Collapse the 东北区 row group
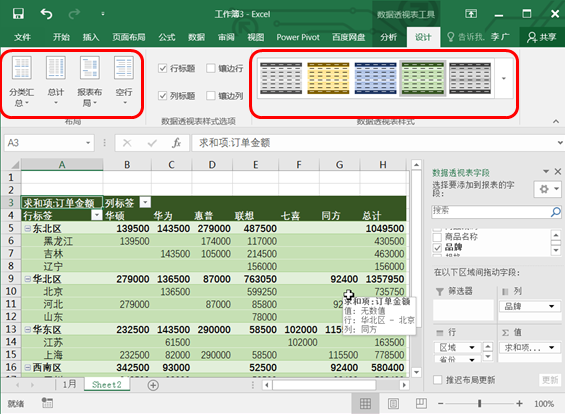The height and width of the screenshot is (414, 565). [27, 229]
